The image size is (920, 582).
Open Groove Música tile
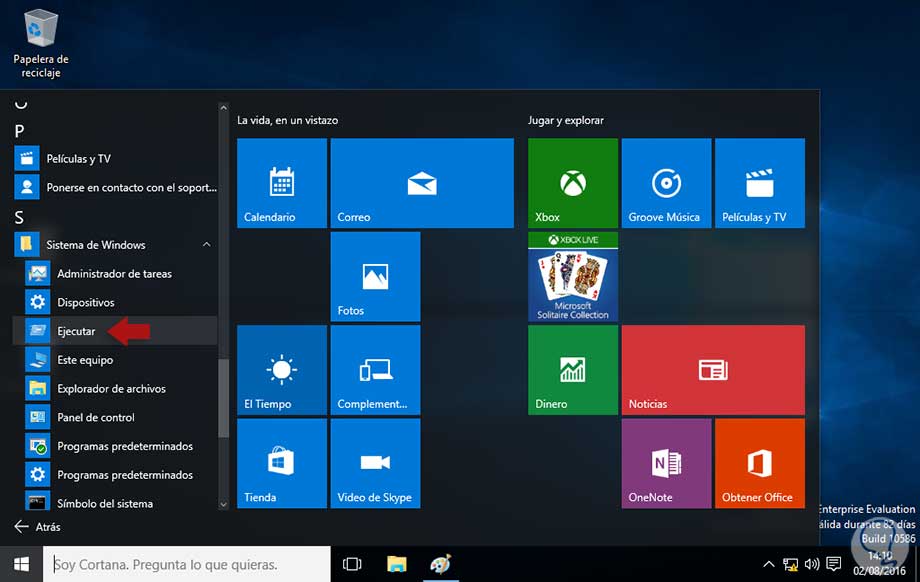pyautogui.click(x=666, y=183)
